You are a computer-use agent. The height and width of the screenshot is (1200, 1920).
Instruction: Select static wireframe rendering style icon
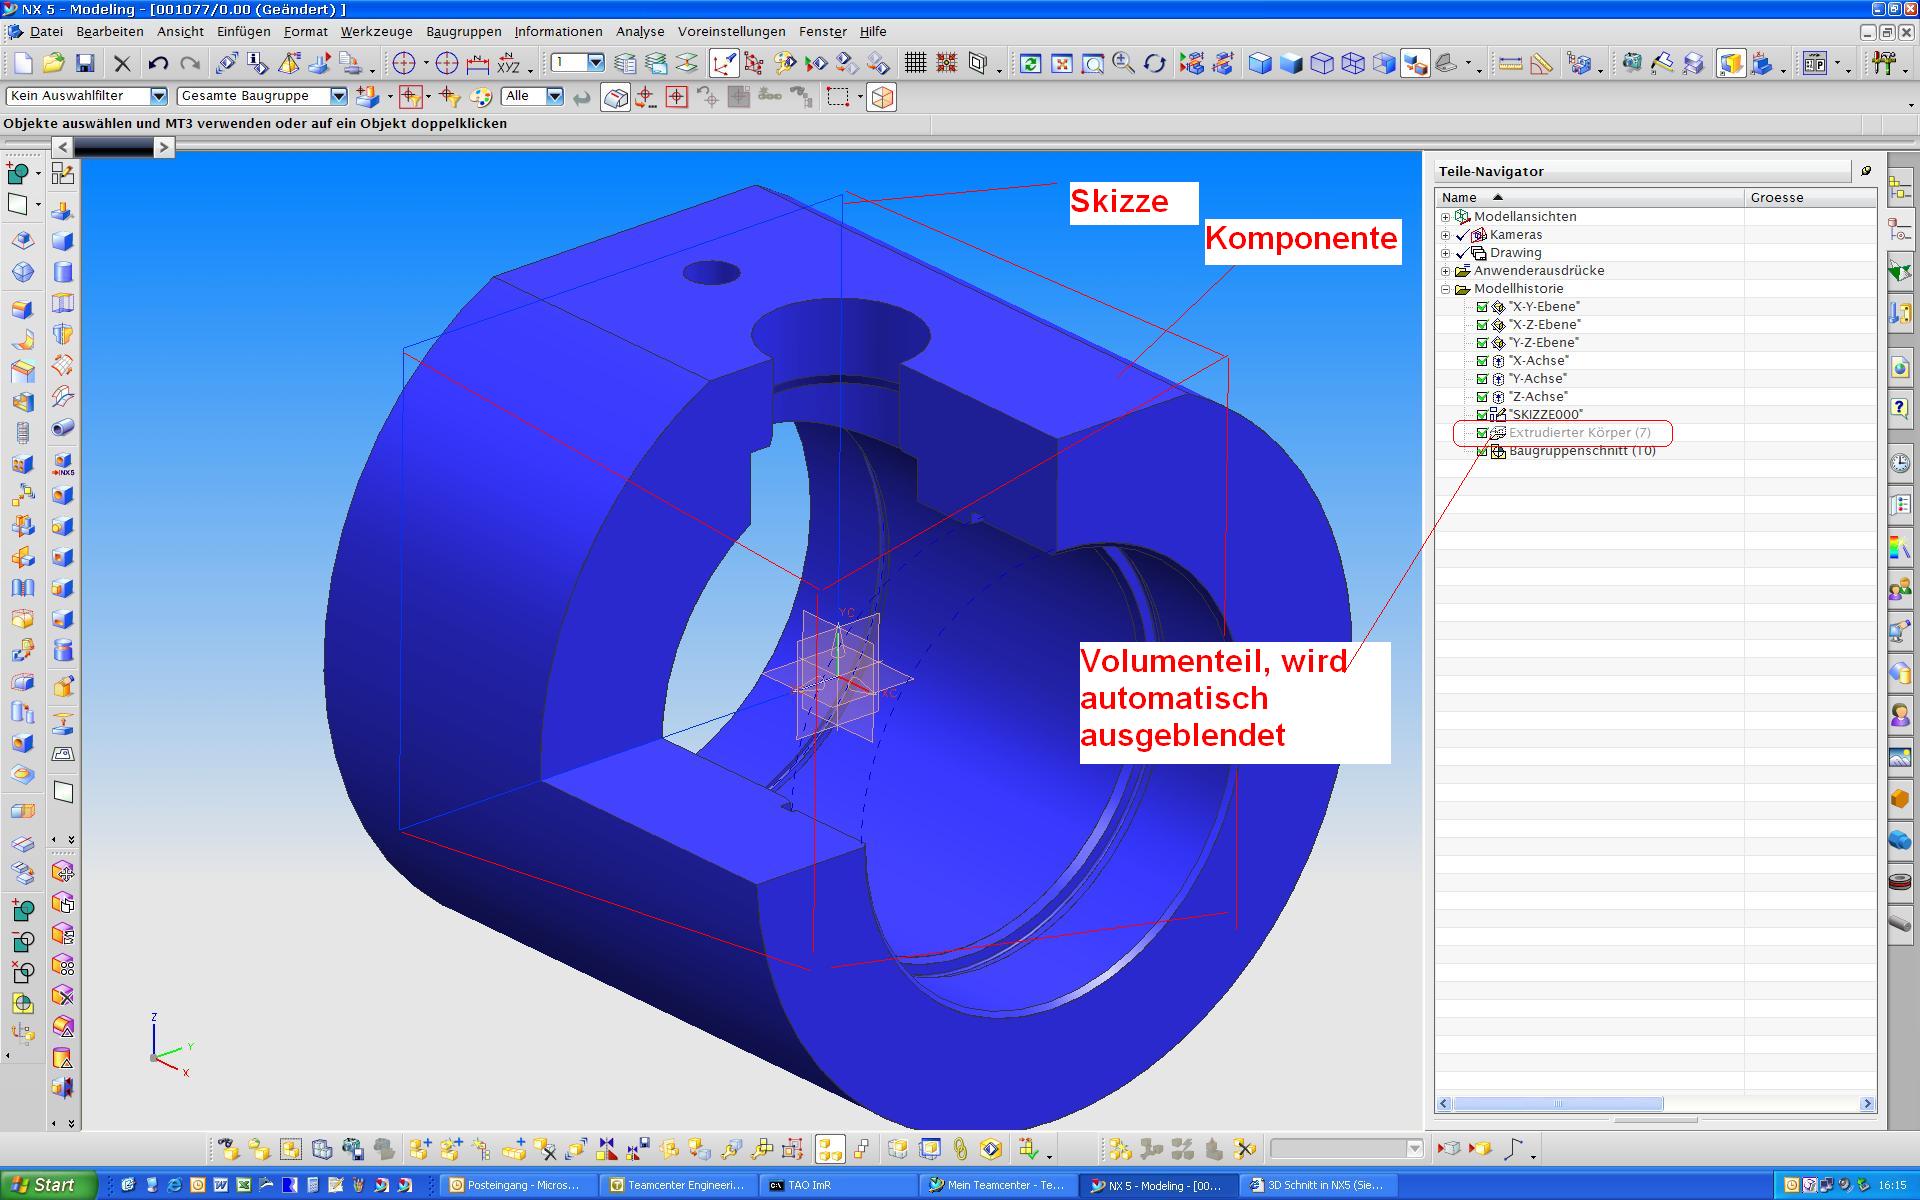[x=1352, y=64]
